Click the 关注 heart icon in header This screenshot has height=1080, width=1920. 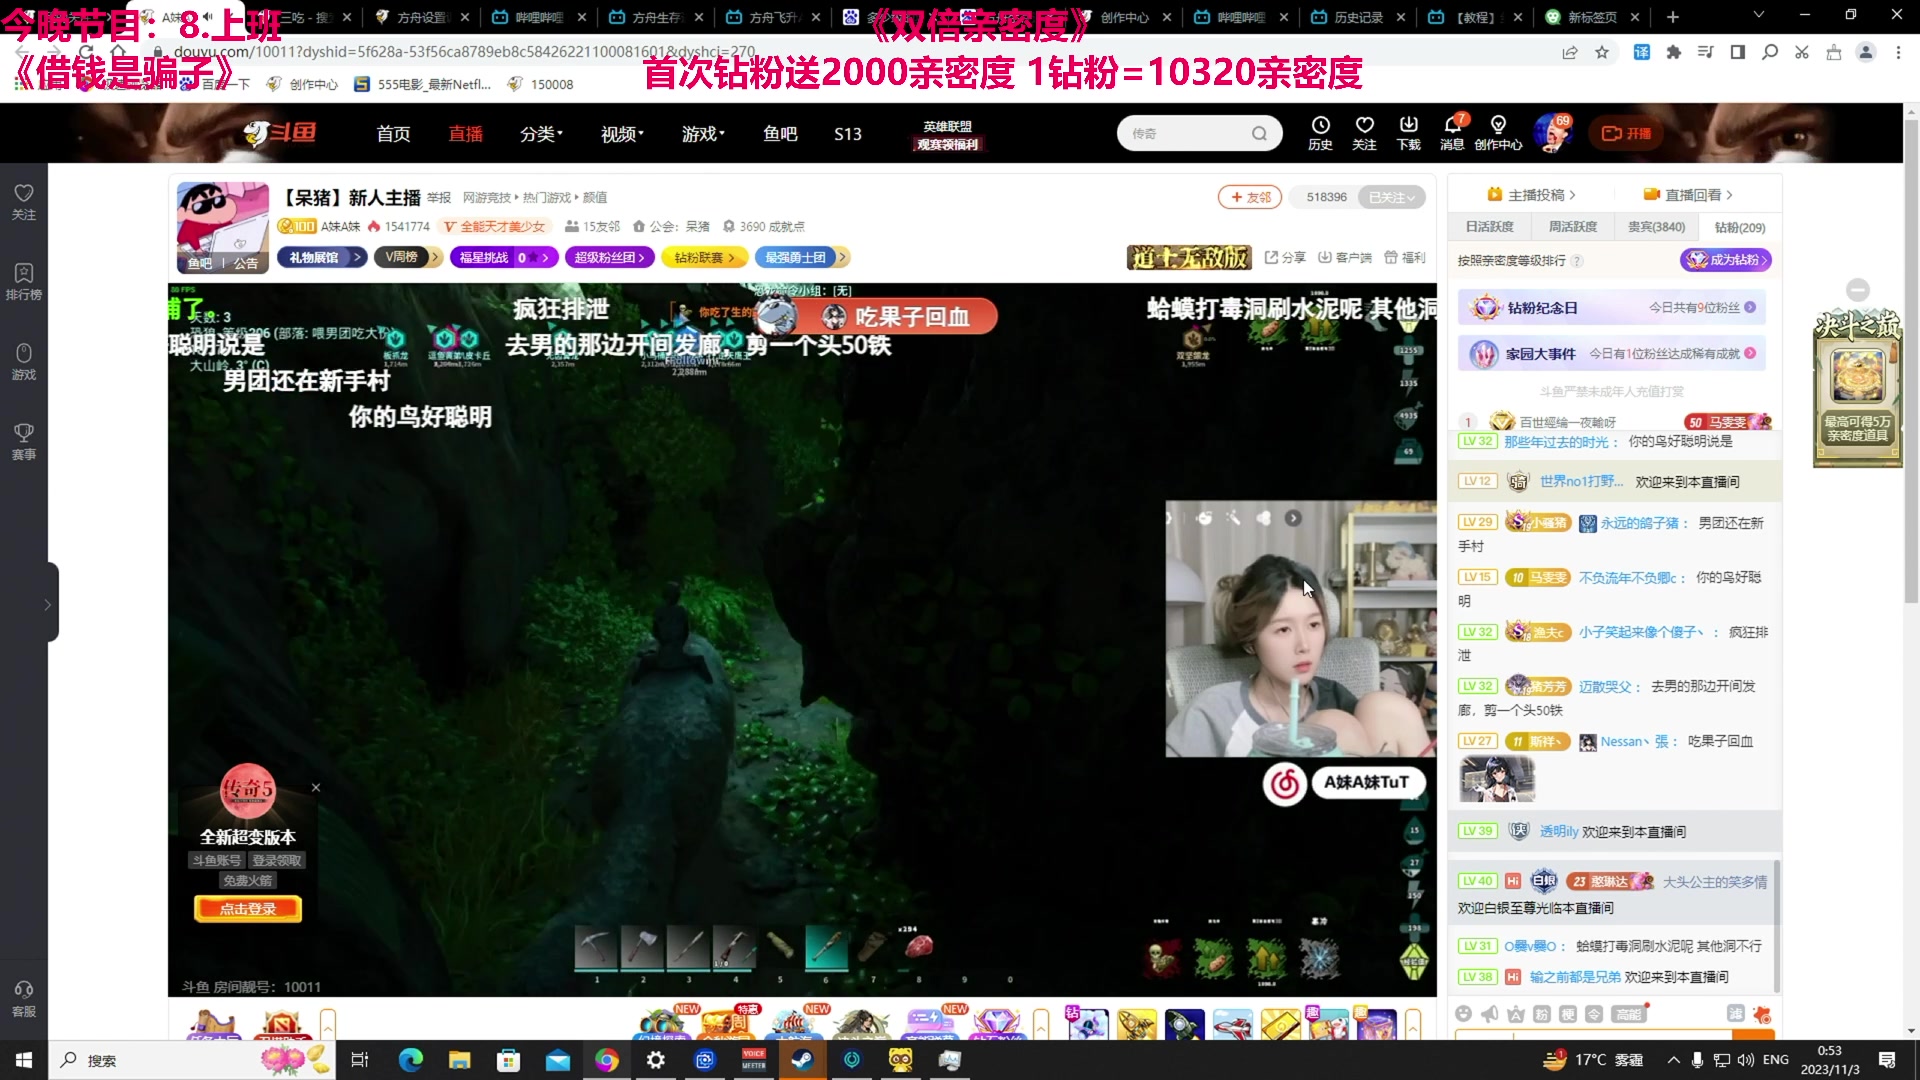click(x=1364, y=132)
